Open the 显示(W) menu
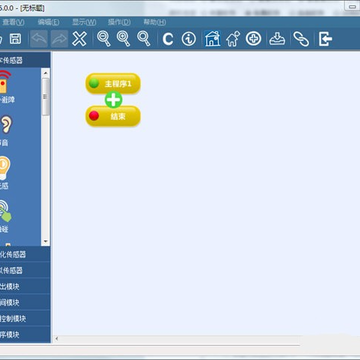Image resolution: width=360 pixels, height=360 pixels. click(84, 22)
